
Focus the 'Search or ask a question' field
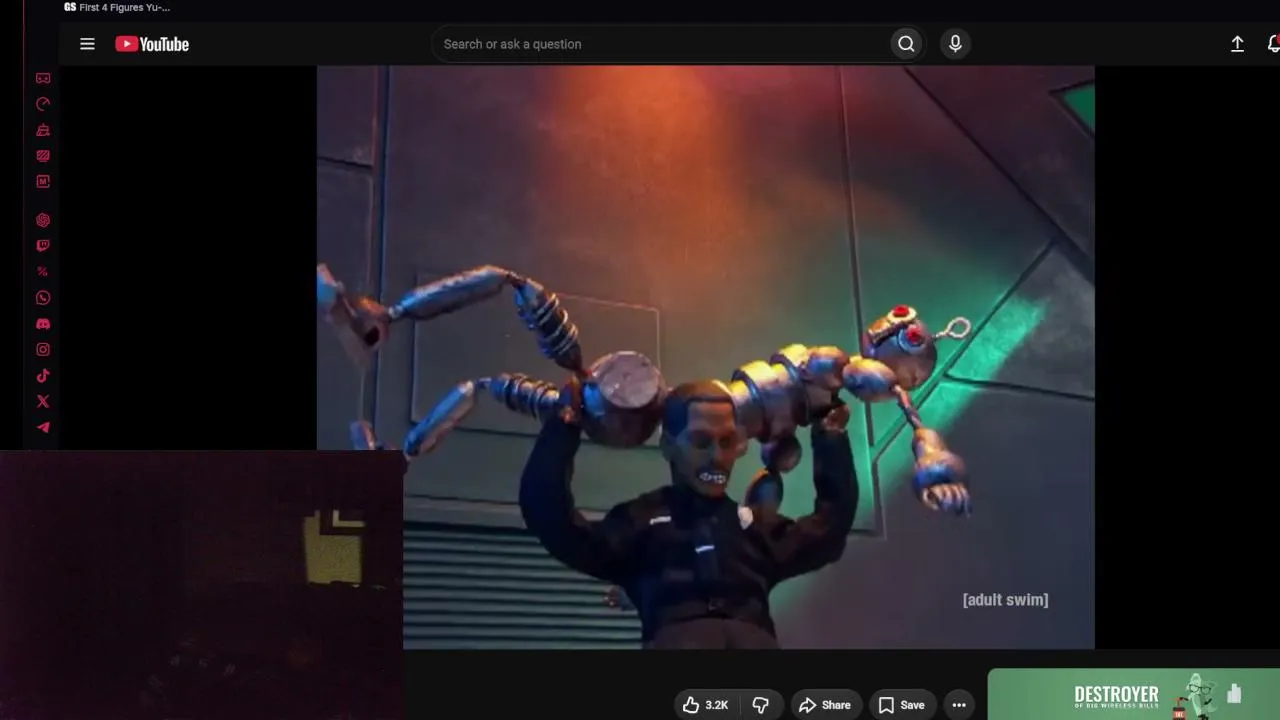pyautogui.click(x=660, y=44)
